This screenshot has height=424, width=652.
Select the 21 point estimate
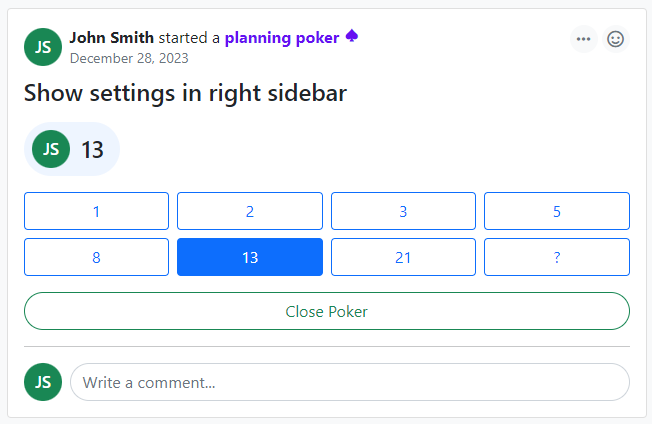coord(403,257)
